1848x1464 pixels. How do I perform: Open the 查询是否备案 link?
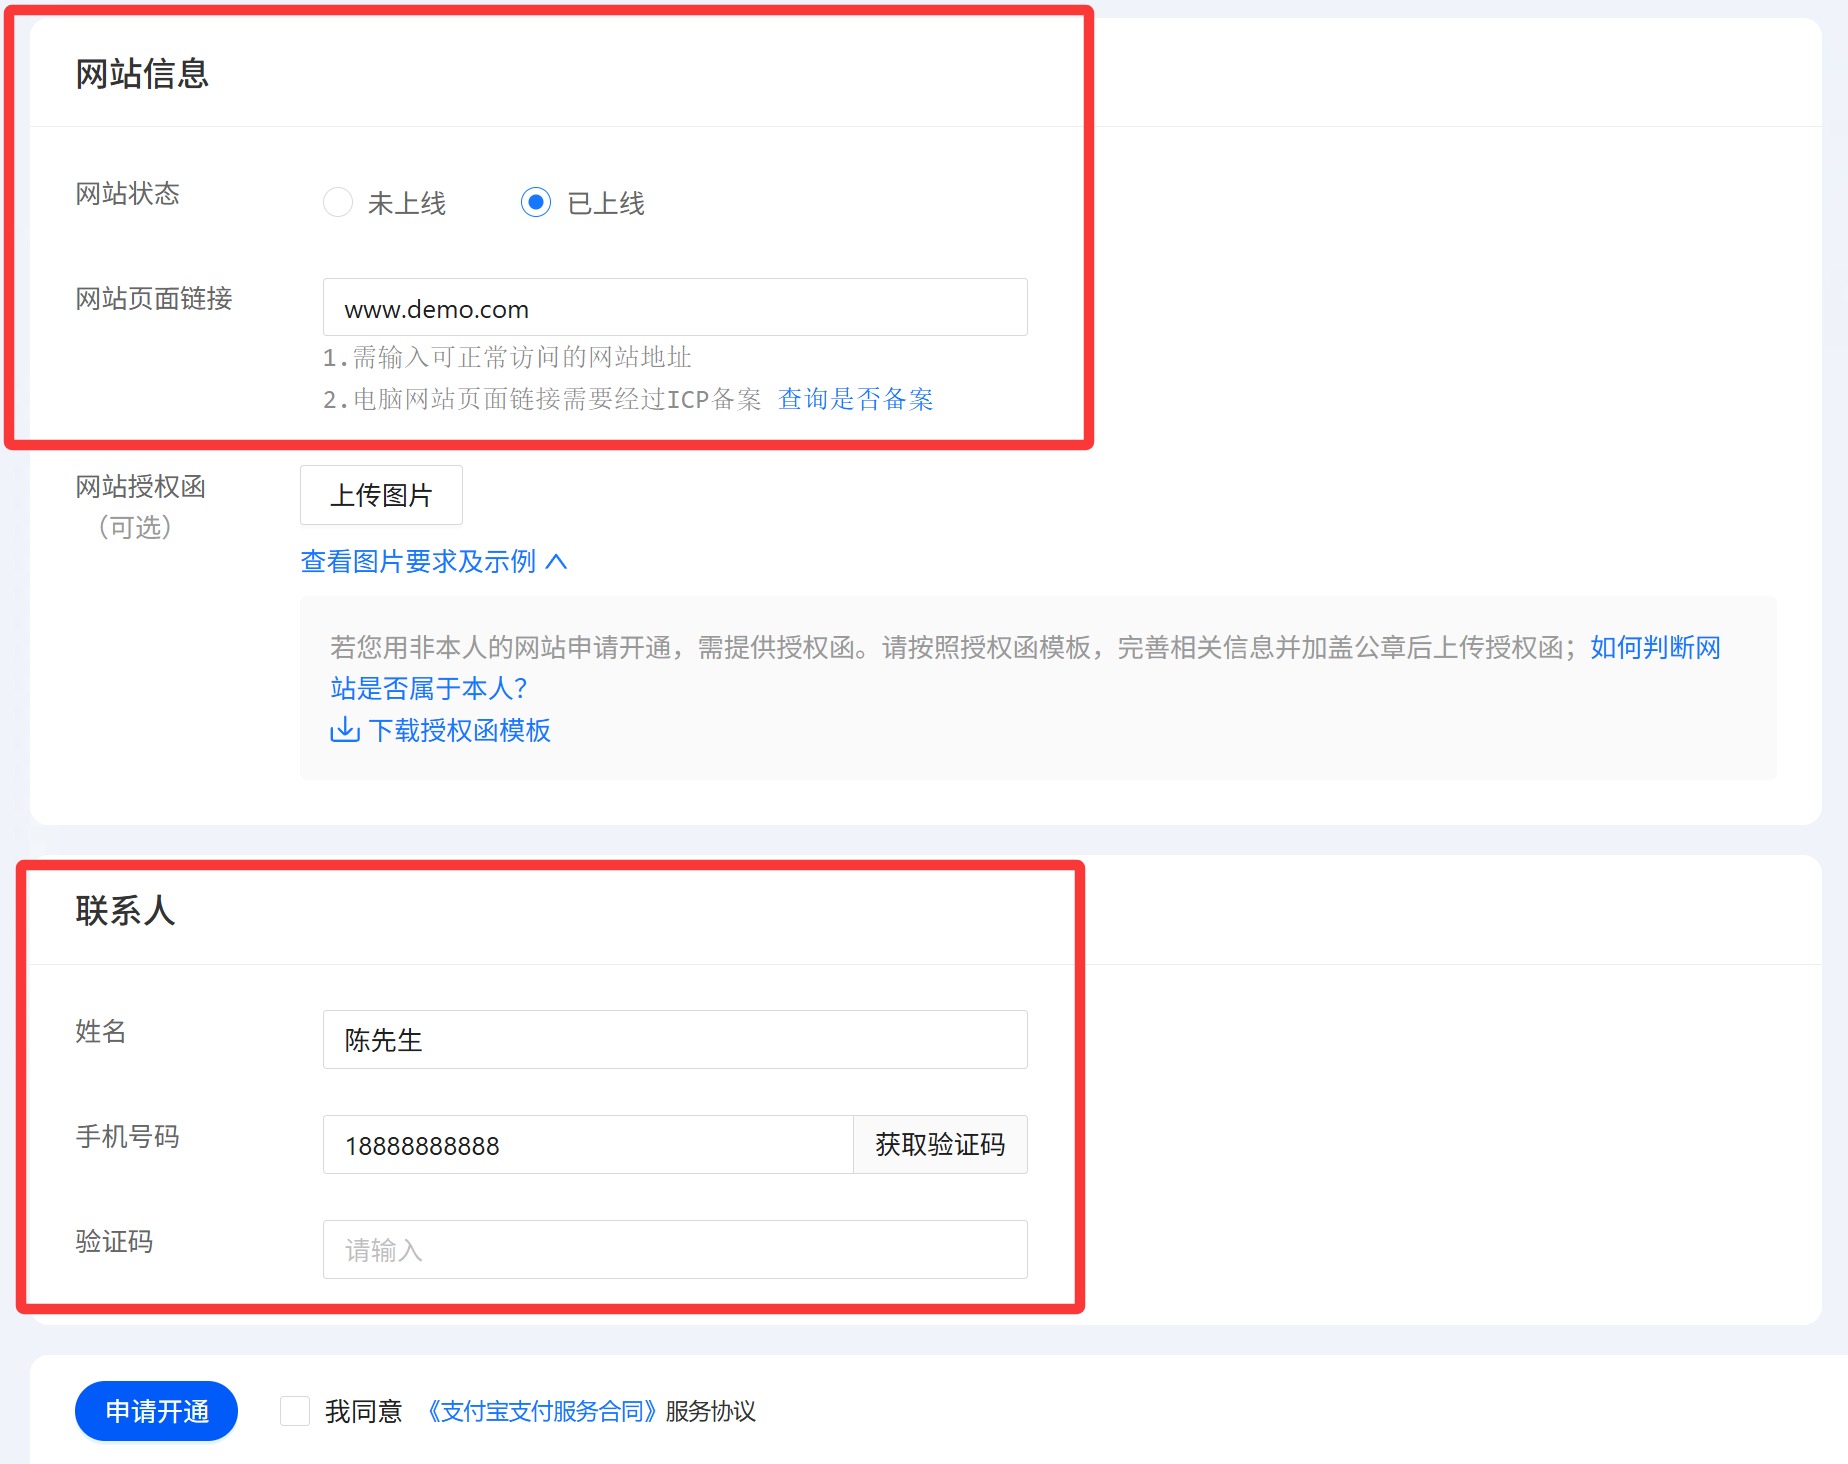[x=855, y=399]
